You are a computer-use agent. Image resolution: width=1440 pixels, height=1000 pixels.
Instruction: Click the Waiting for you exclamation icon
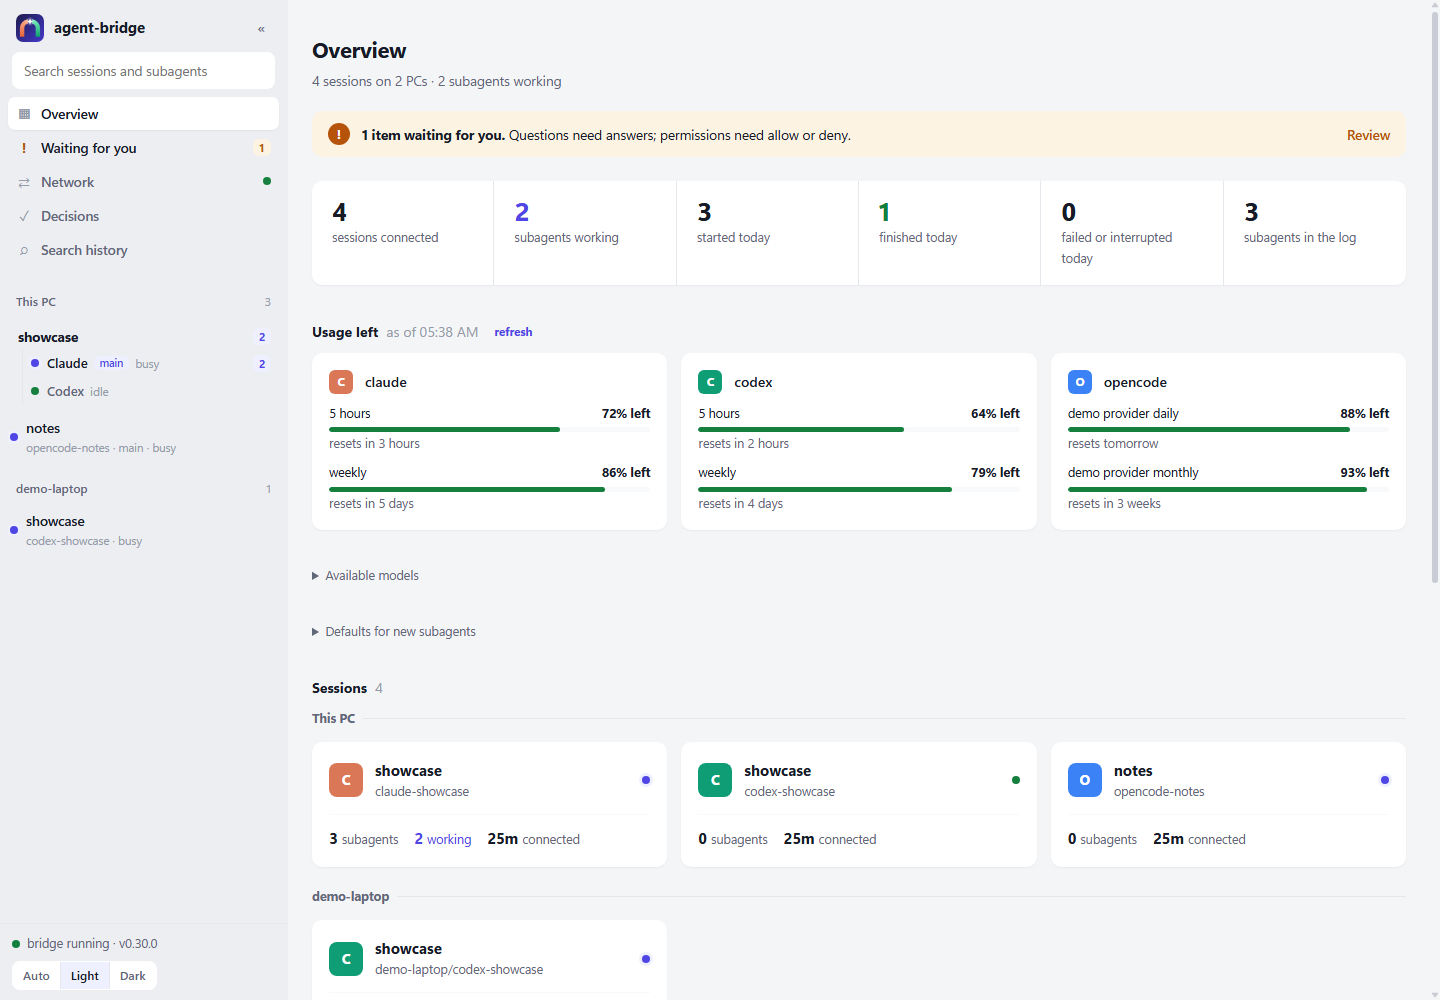coord(24,148)
